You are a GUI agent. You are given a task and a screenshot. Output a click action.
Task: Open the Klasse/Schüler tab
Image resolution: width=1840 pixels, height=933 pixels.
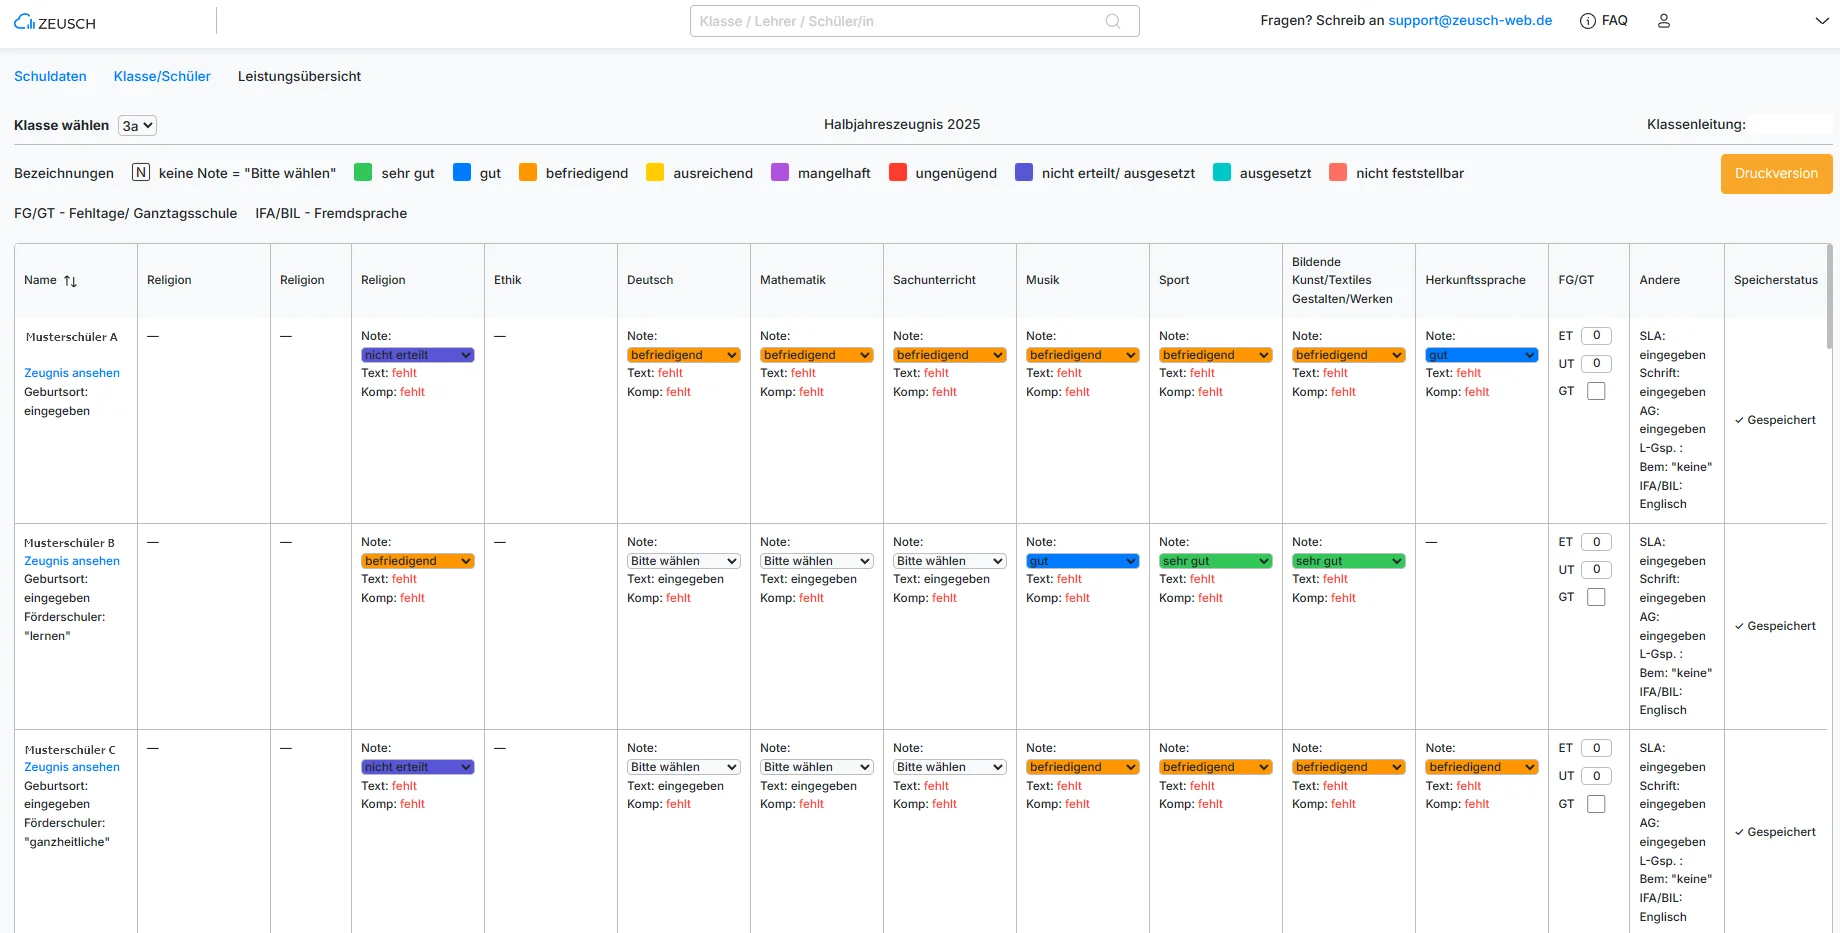pos(162,76)
